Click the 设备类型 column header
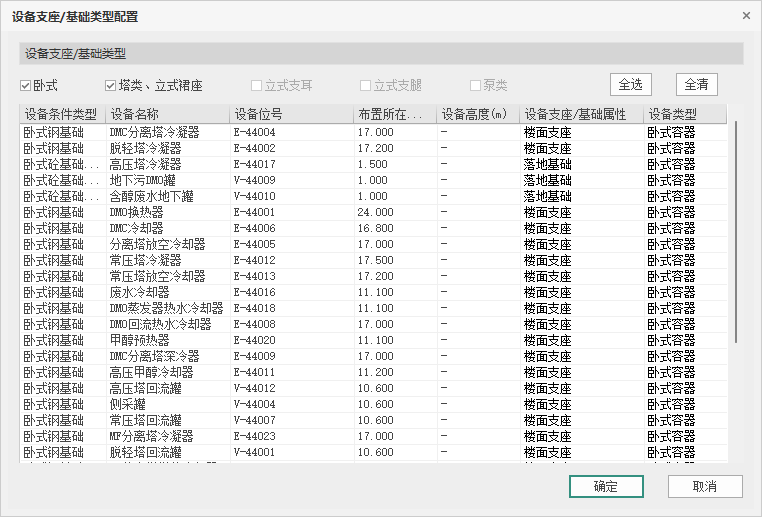Image resolution: width=762 pixels, height=517 pixels. [684, 114]
